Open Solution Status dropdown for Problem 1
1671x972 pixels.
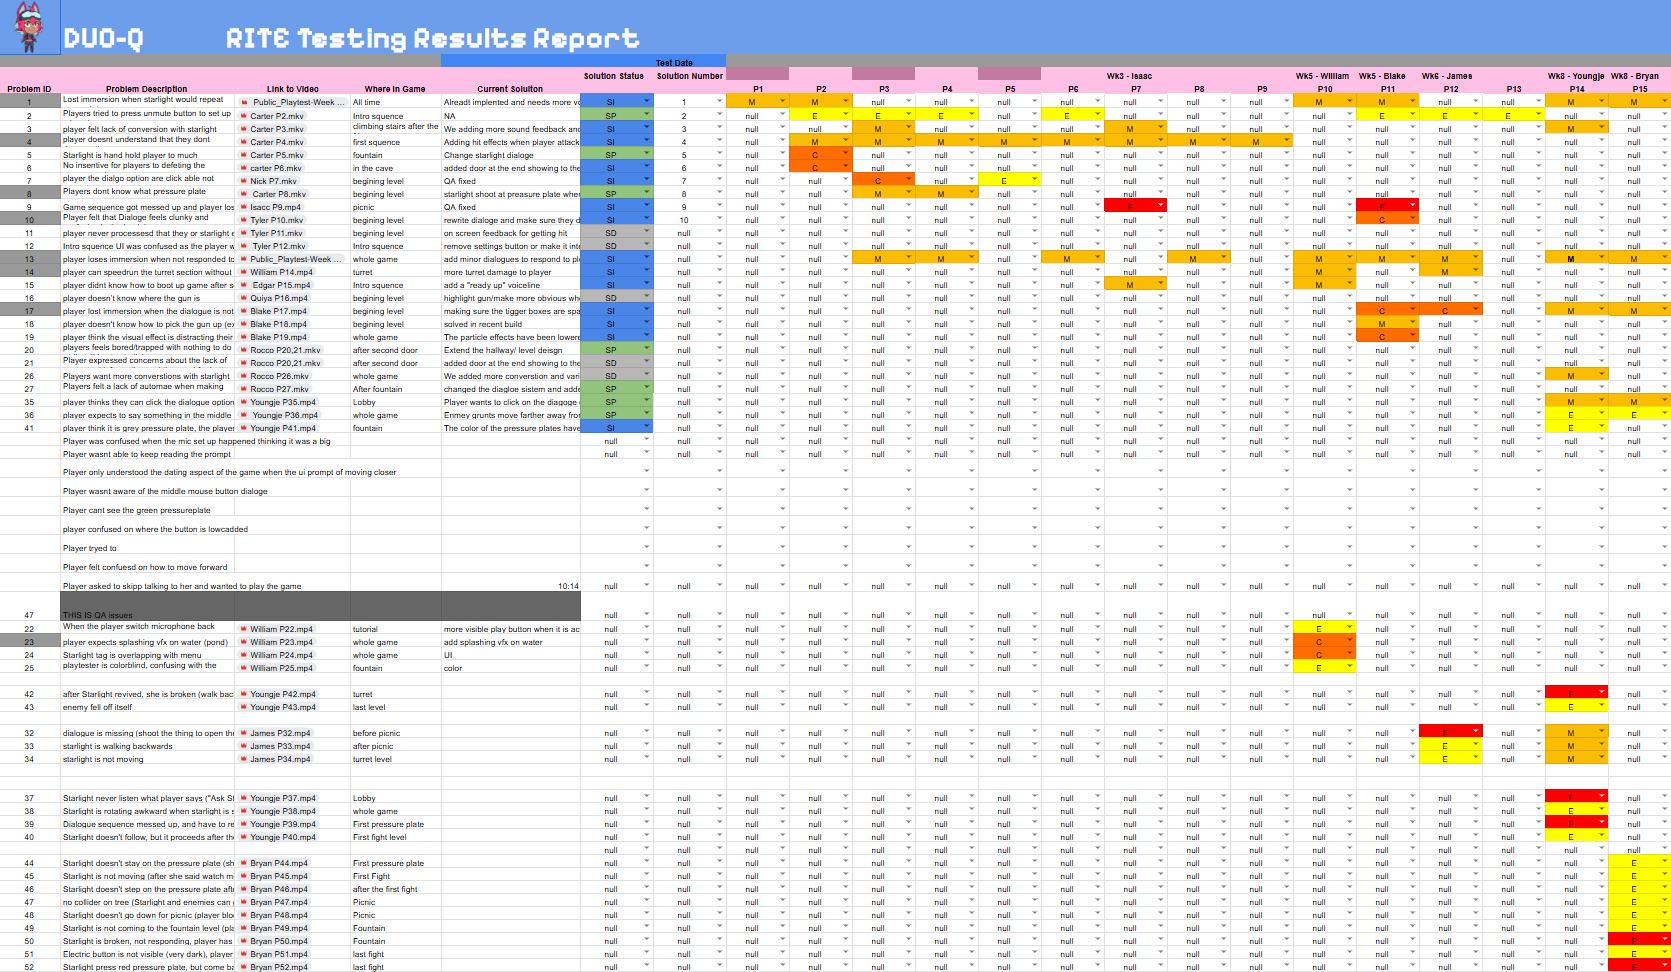coord(646,102)
